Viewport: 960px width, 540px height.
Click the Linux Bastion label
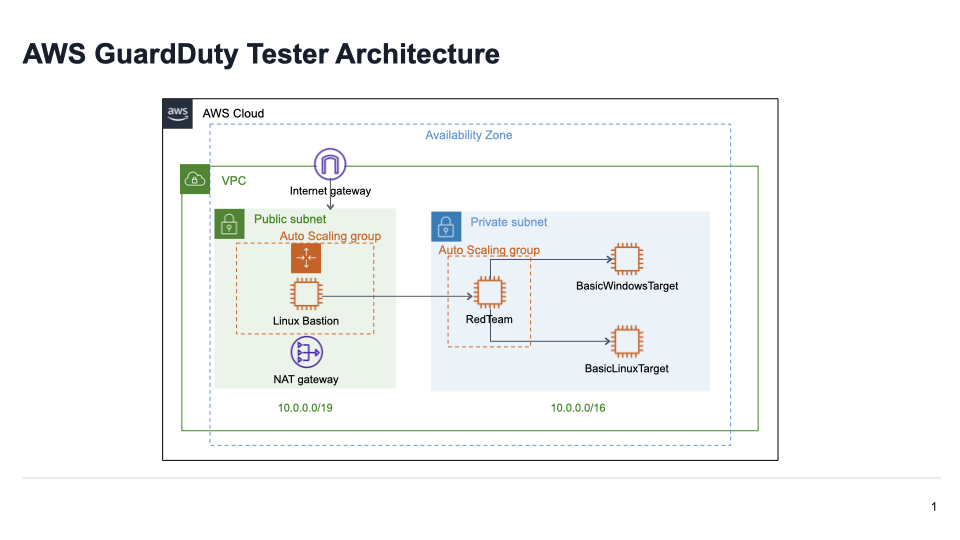point(306,321)
